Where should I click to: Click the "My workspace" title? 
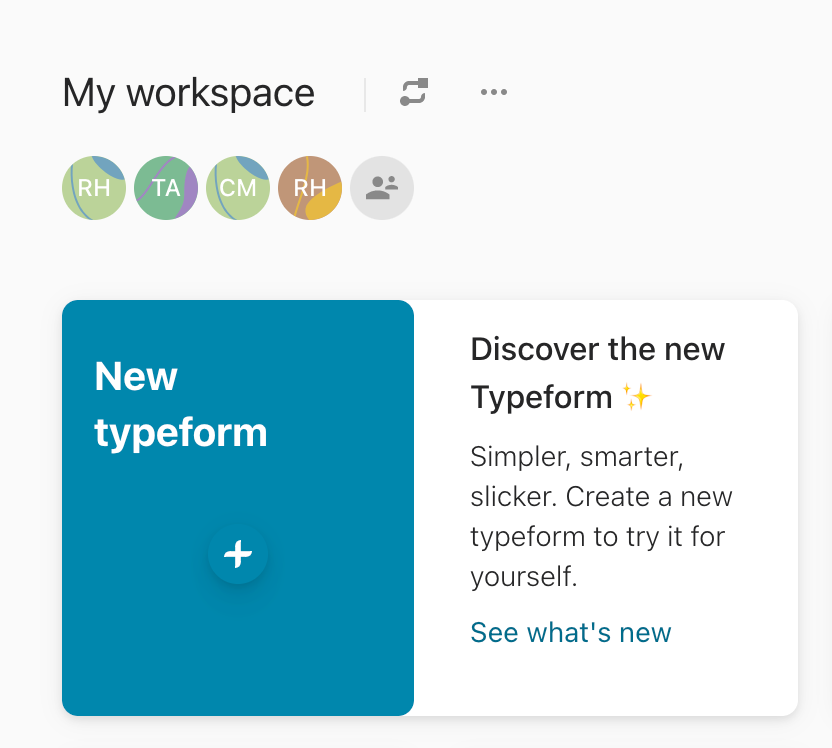[188, 93]
